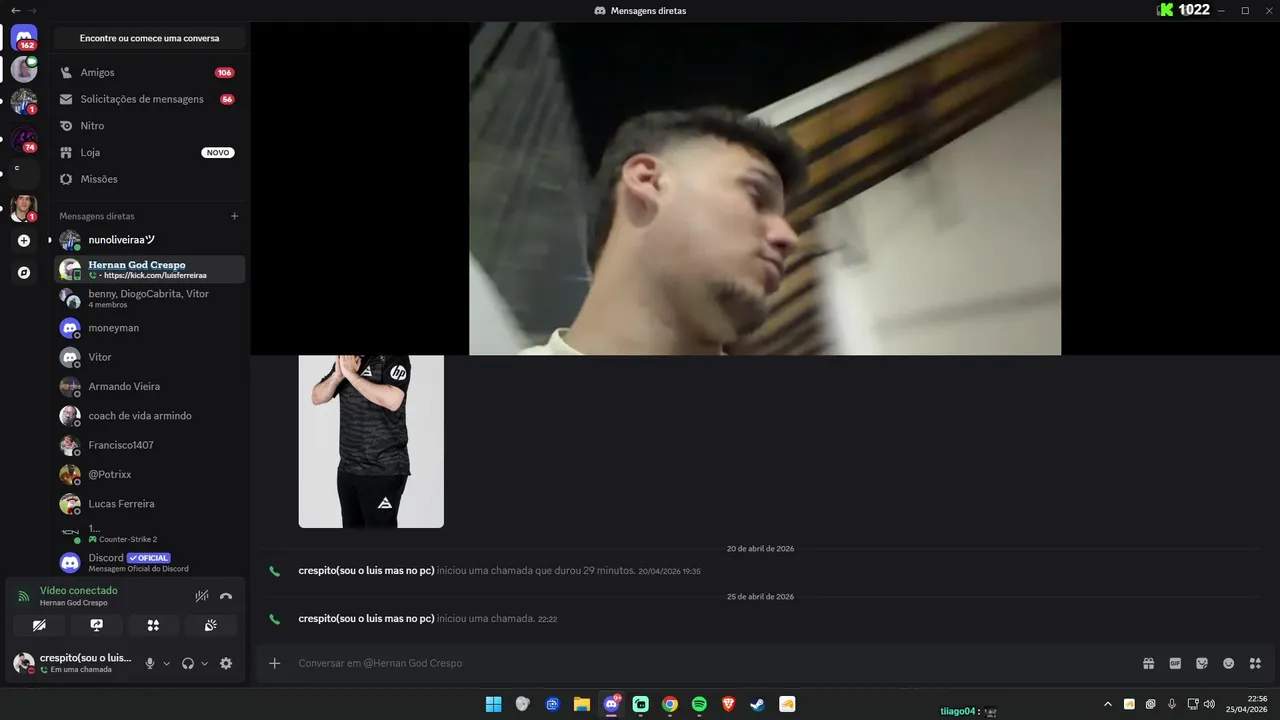Open Discord direct messages home icon
The height and width of the screenshot is (720, 1280).
(x=24, y=37)
